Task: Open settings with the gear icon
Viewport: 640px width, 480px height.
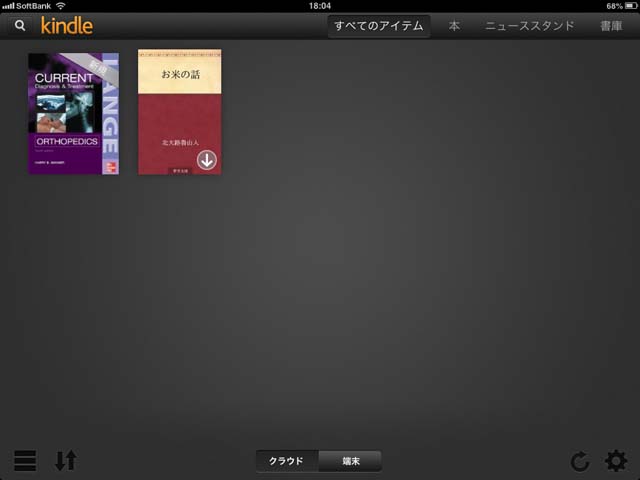Action: coord(616,461)
